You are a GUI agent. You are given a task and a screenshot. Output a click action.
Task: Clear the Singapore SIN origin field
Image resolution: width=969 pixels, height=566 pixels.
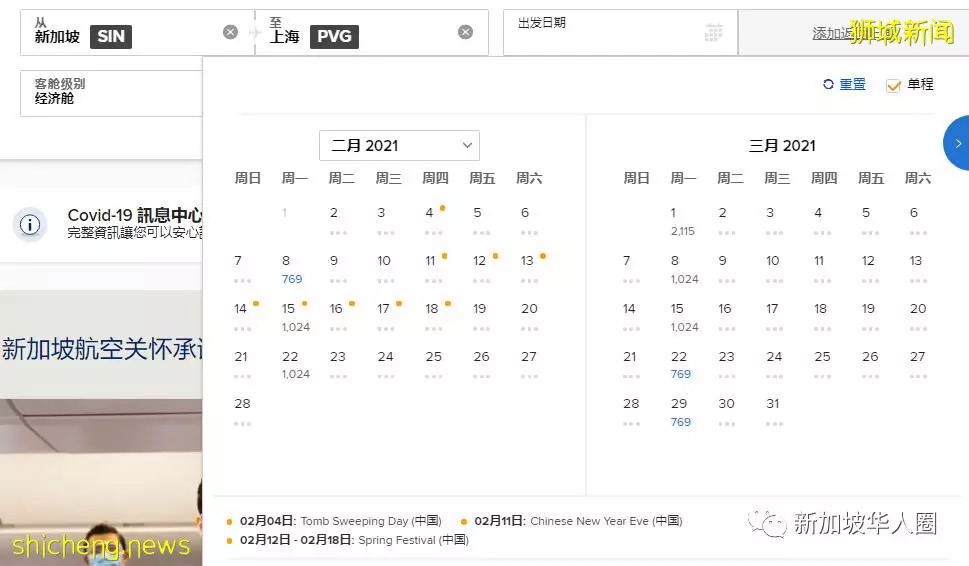coord(230,32)
